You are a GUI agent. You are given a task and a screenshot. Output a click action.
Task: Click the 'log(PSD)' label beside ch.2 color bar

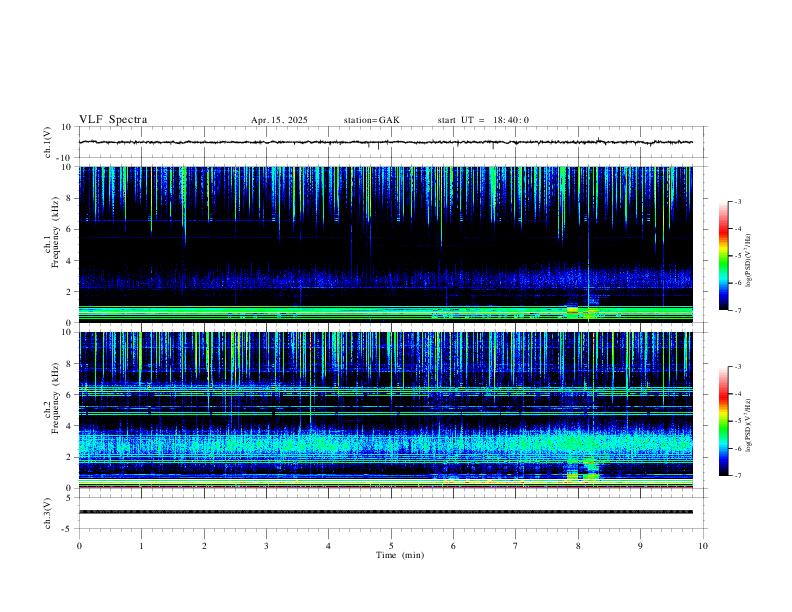coord(749,426)
